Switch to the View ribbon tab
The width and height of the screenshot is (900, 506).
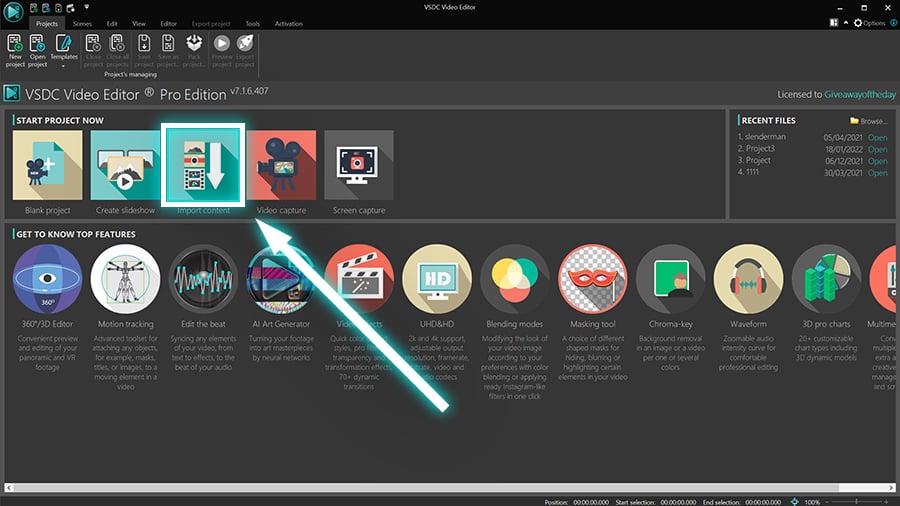click(x=139, y=24)
